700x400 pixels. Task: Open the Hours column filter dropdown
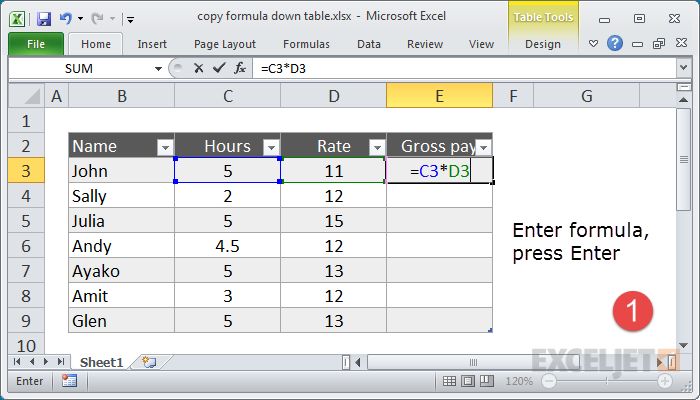click(x=271, y=147)
